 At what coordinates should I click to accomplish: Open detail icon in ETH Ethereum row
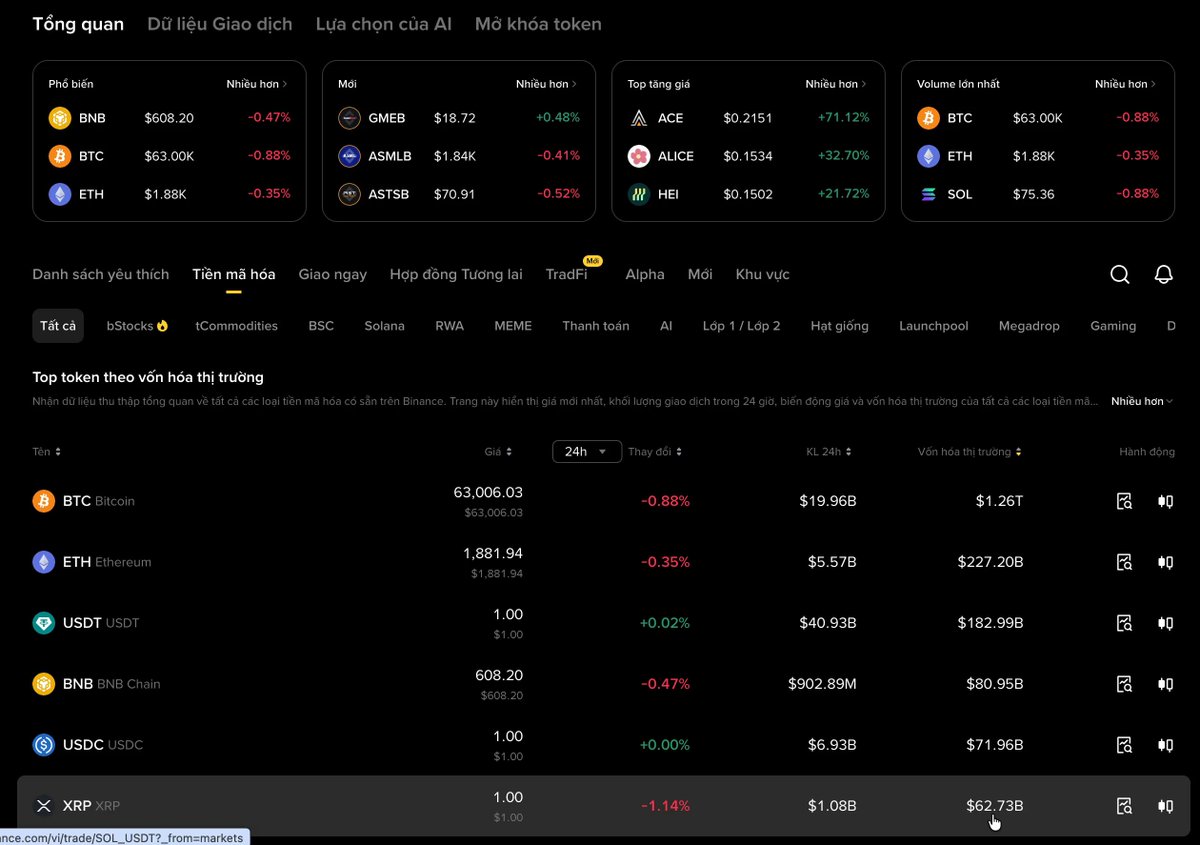[1124, 562]
